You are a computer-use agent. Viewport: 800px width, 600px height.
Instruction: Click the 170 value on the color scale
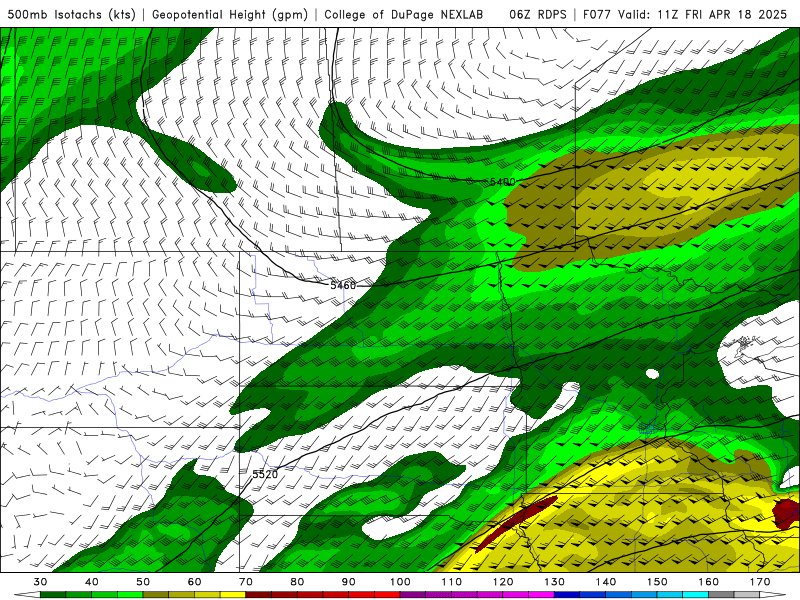coord(760,582)
